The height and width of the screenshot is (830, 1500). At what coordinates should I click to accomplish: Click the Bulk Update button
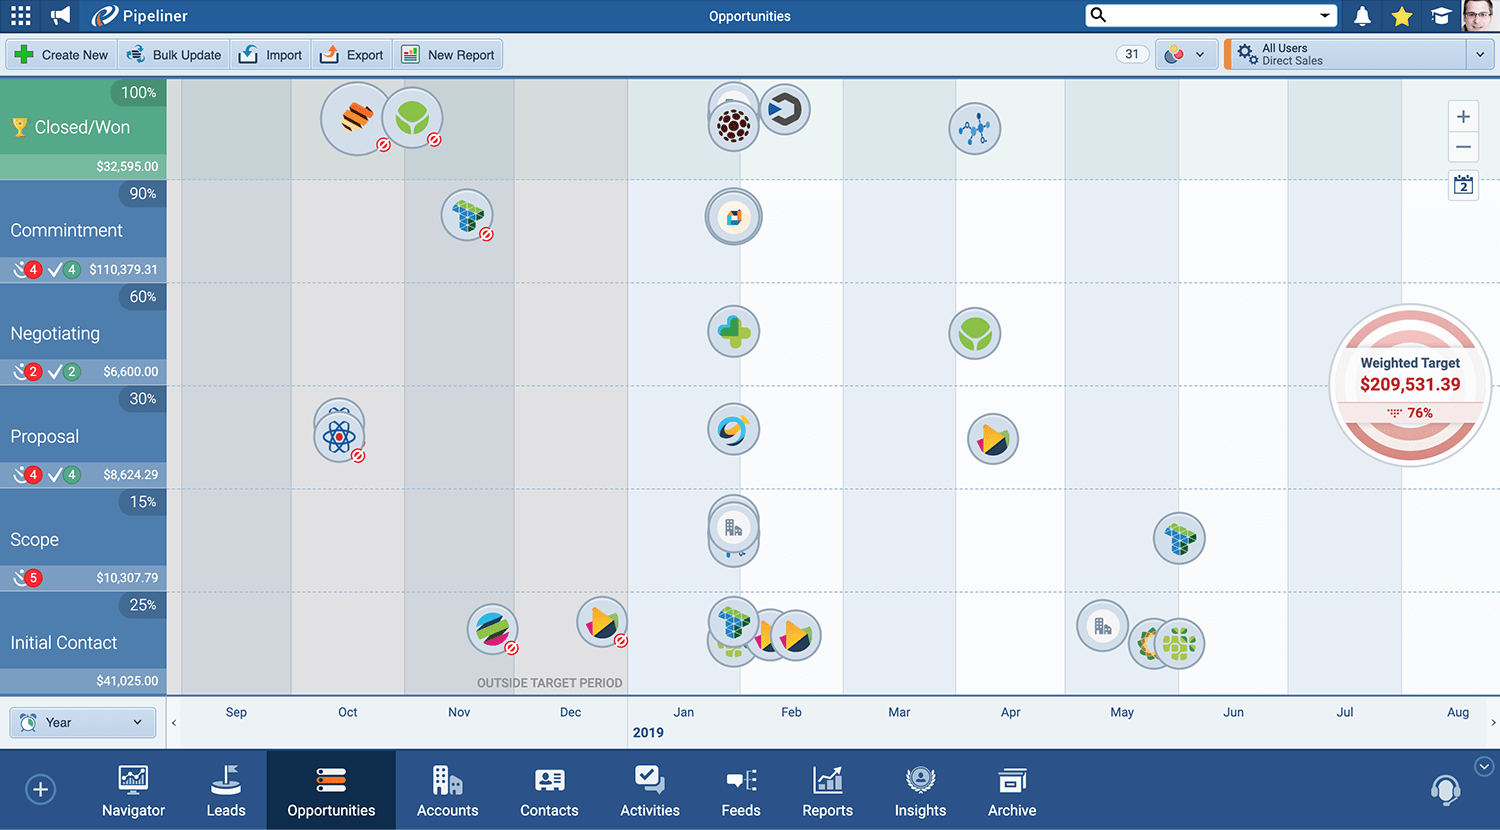pos(174,55)
